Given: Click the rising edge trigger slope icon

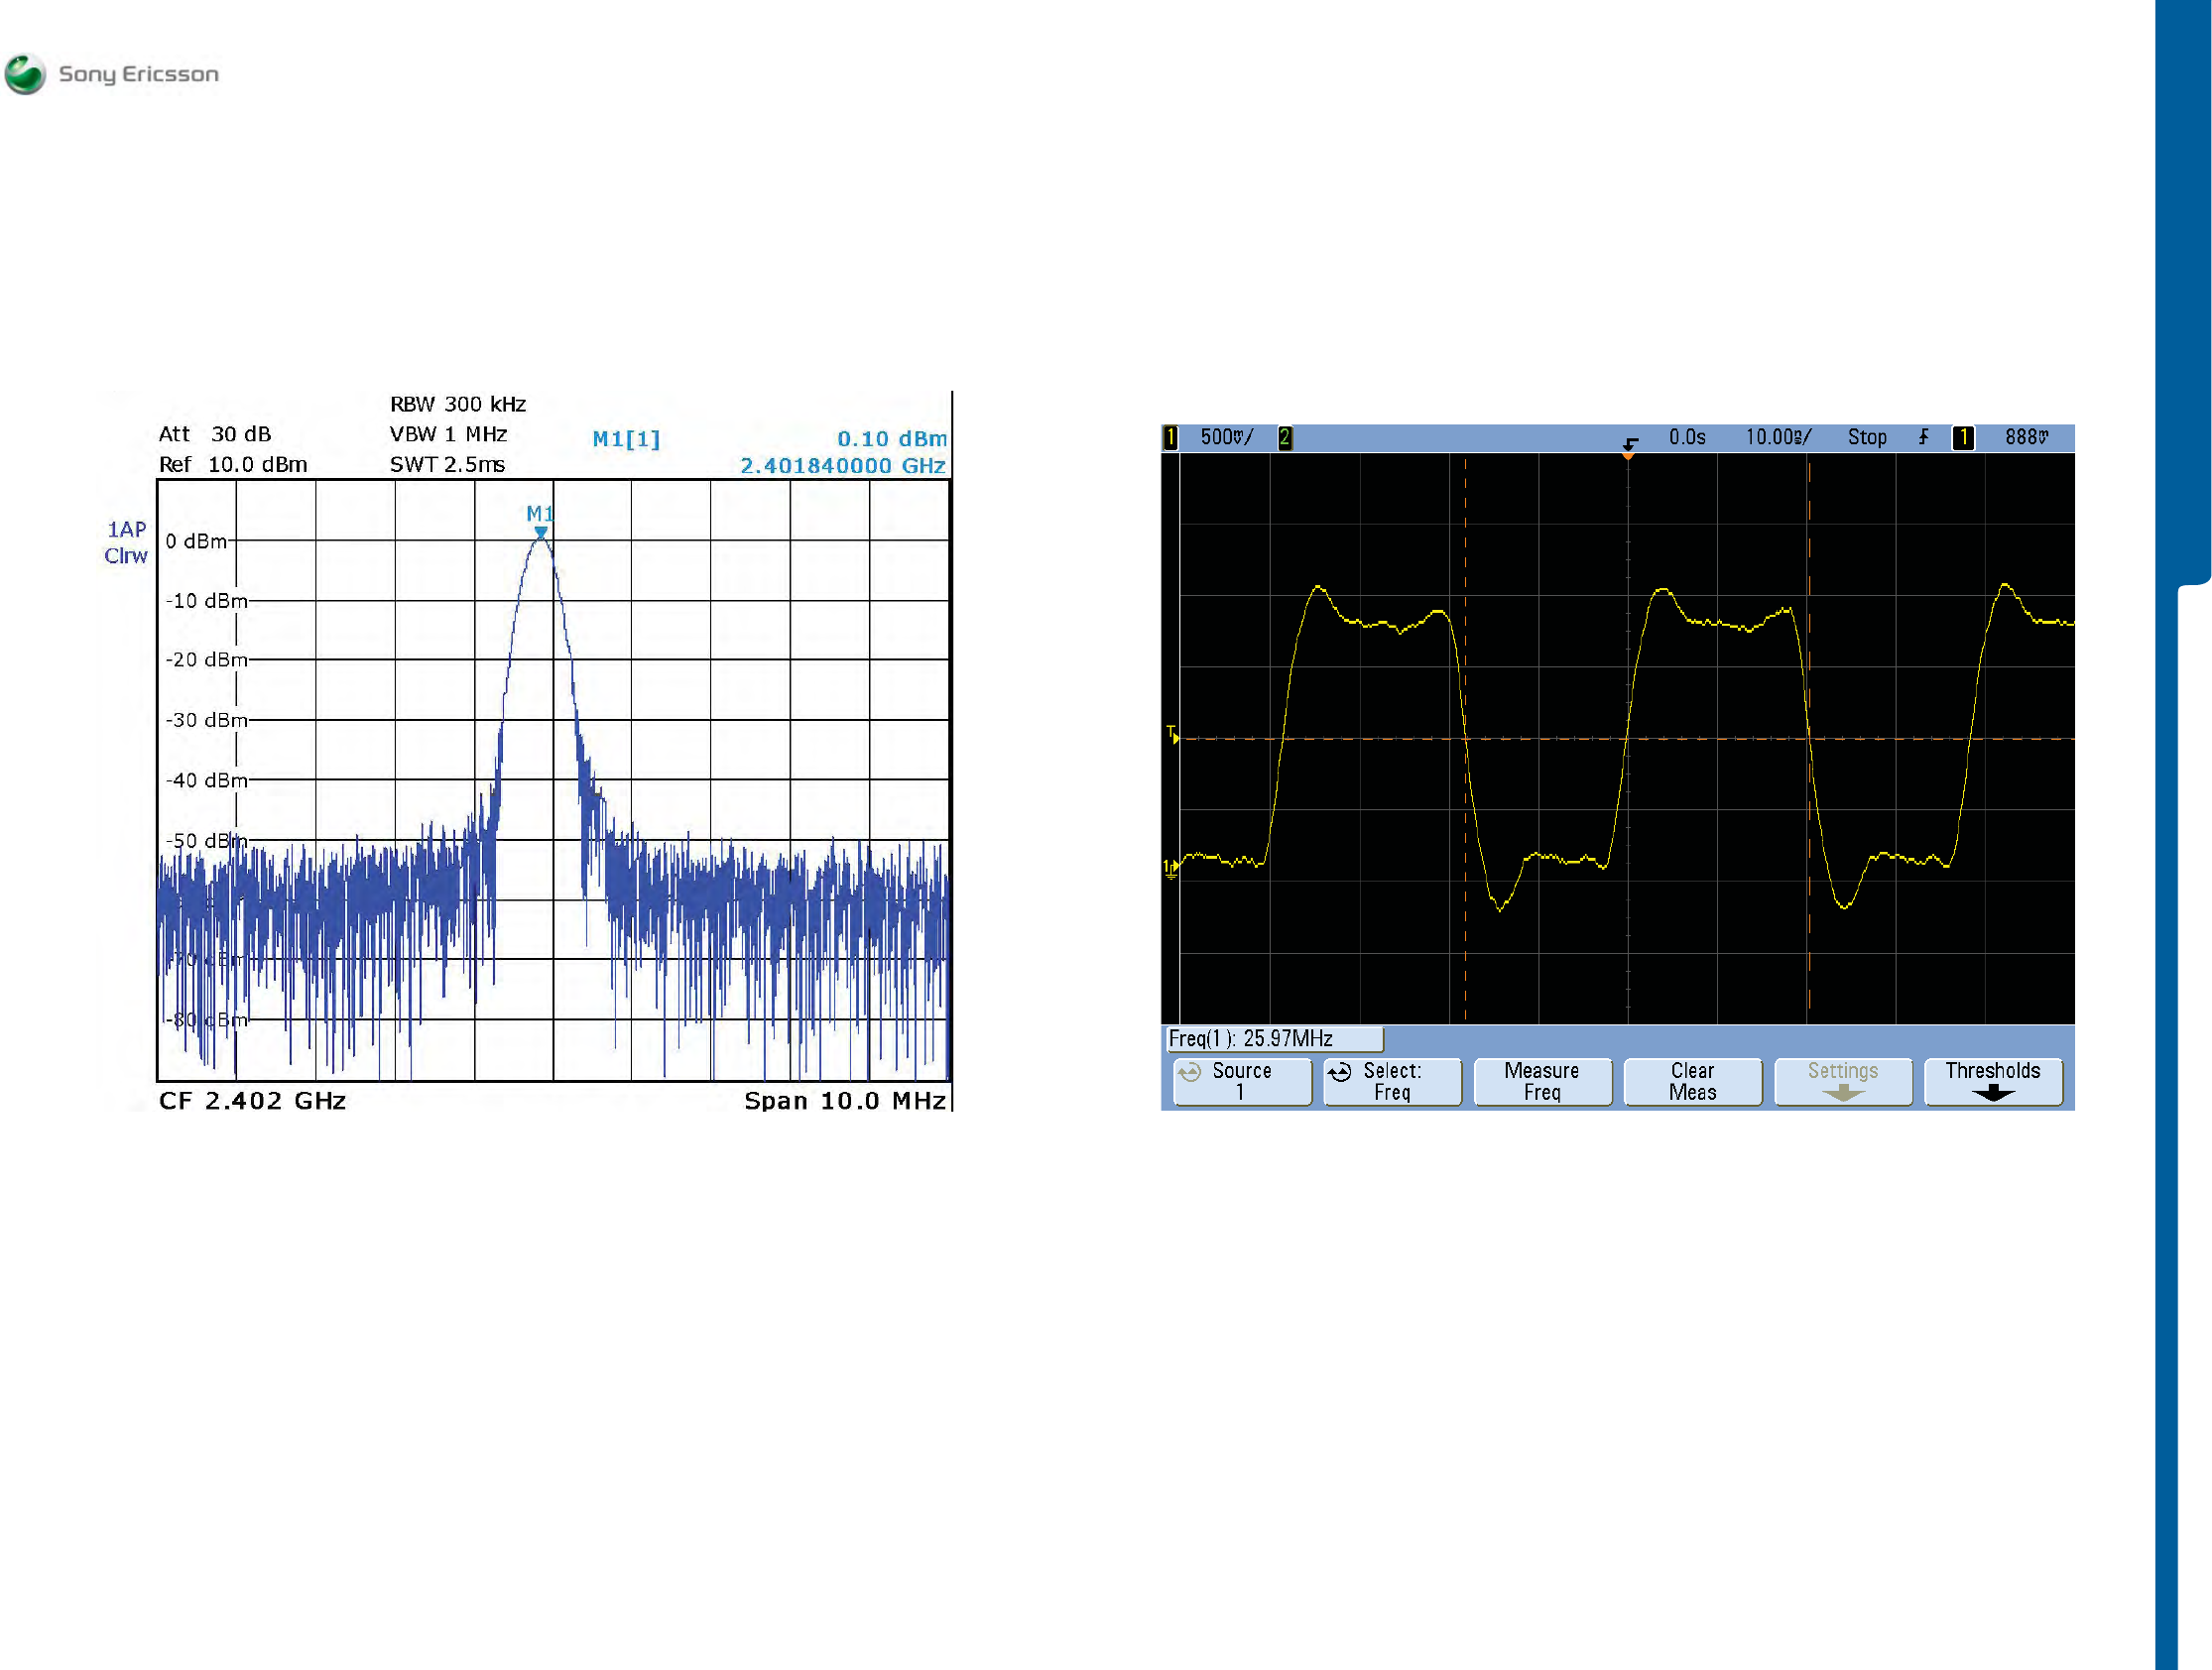Looking at the screenshot, I should tap(1923, 437).
